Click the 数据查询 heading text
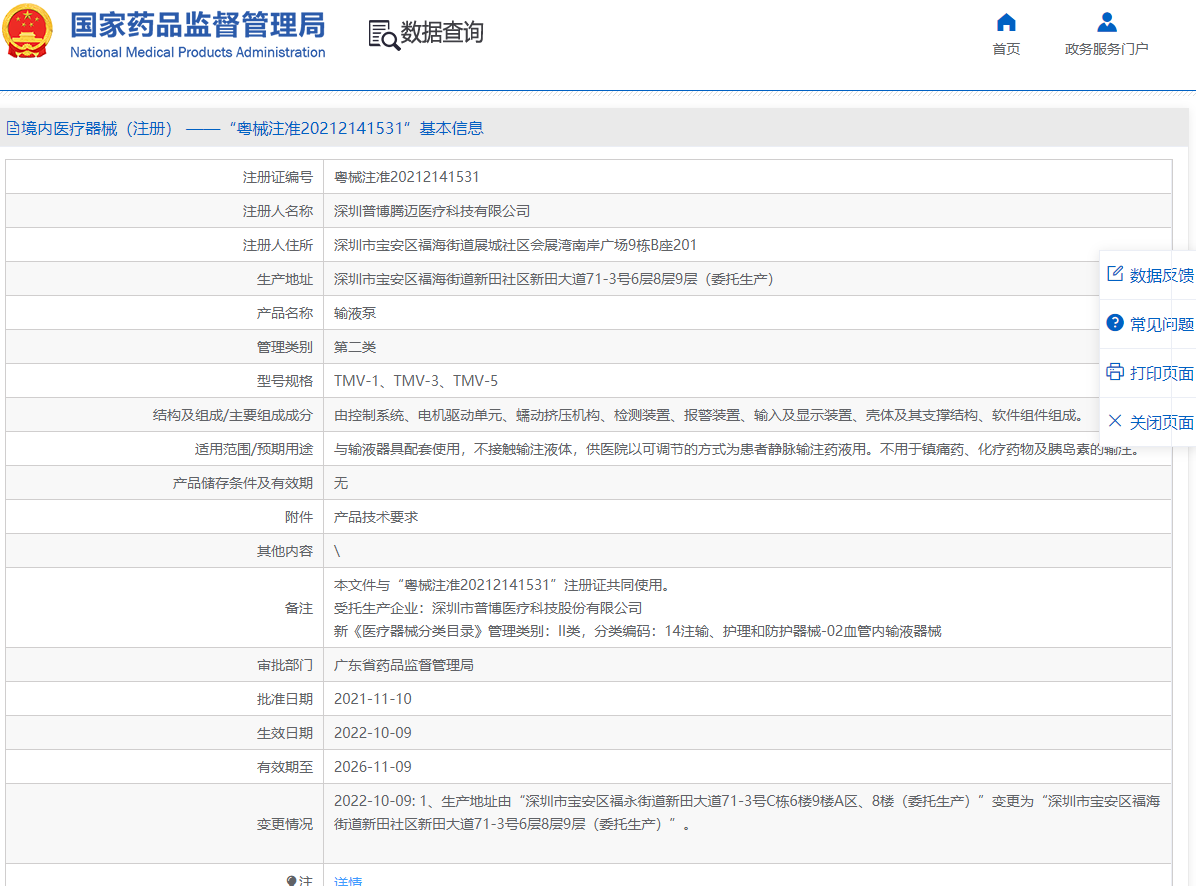 442,32
